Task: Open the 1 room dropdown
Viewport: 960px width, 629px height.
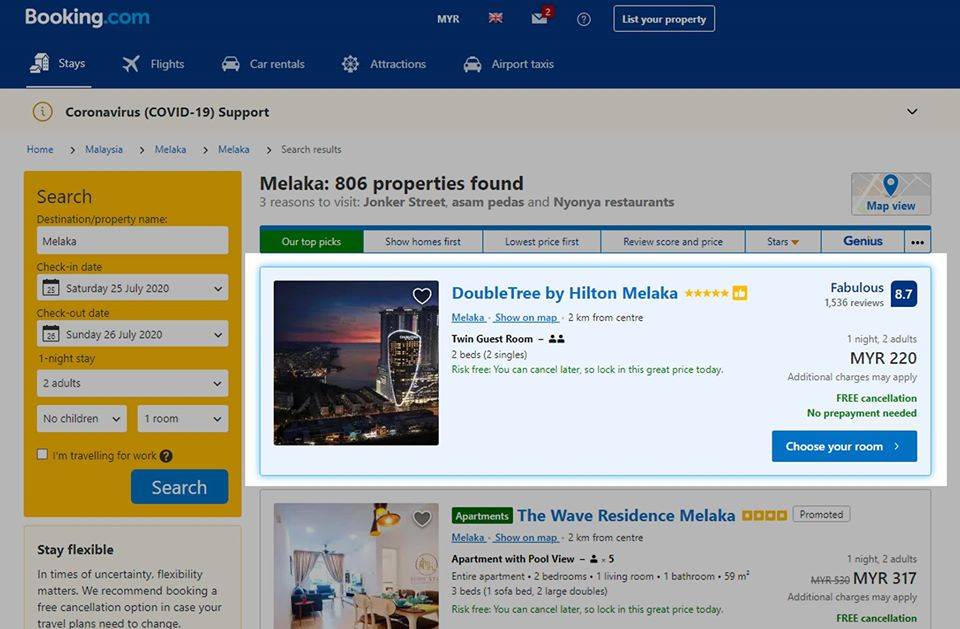Action: 183,419
